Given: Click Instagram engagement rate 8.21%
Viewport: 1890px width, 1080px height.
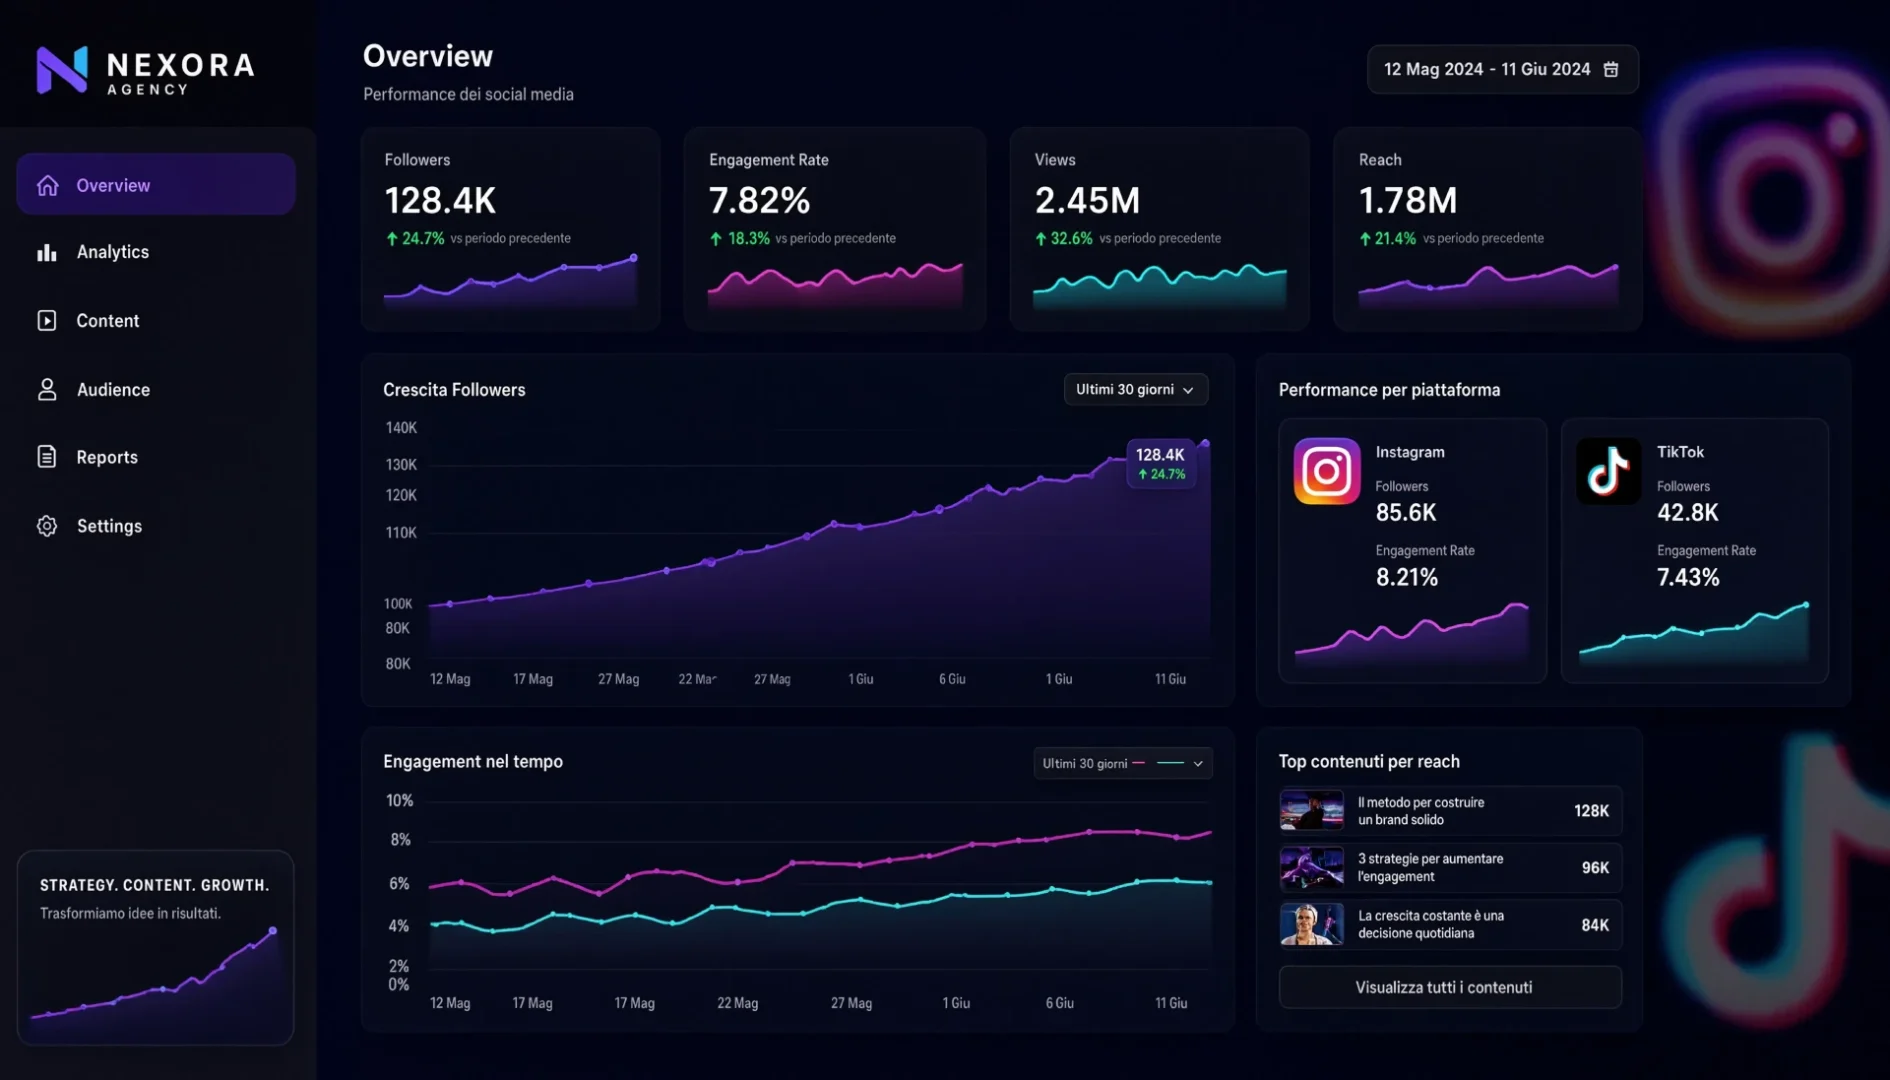Looking at the screenshot, I should click(1406, 577).
